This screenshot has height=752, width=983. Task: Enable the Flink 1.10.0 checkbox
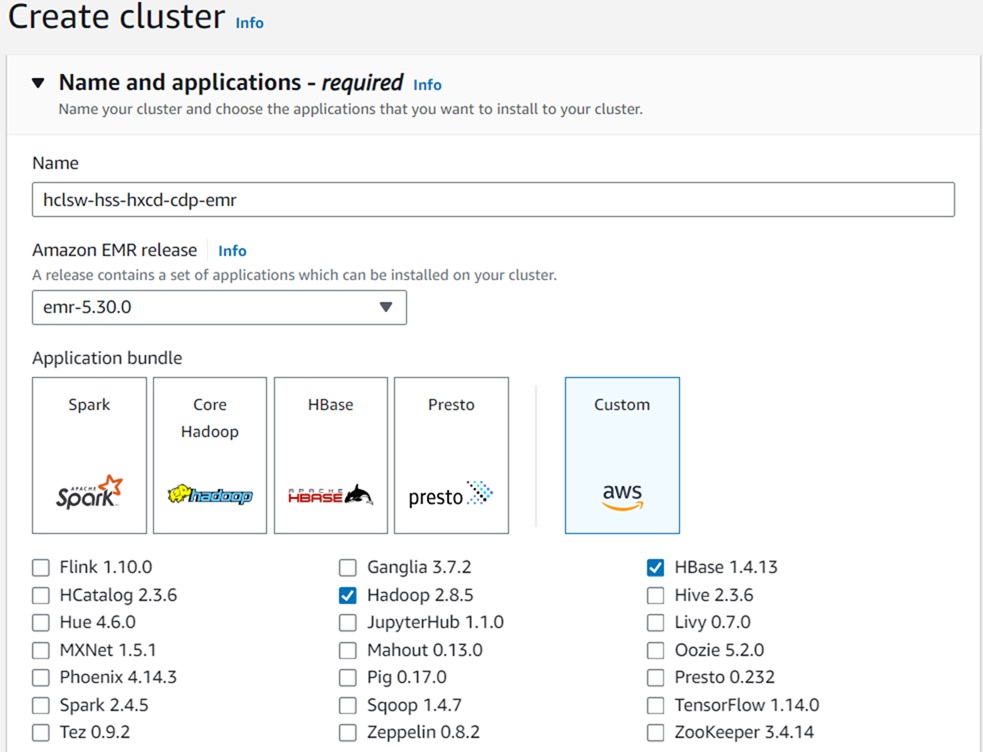(x=40, y=568)
